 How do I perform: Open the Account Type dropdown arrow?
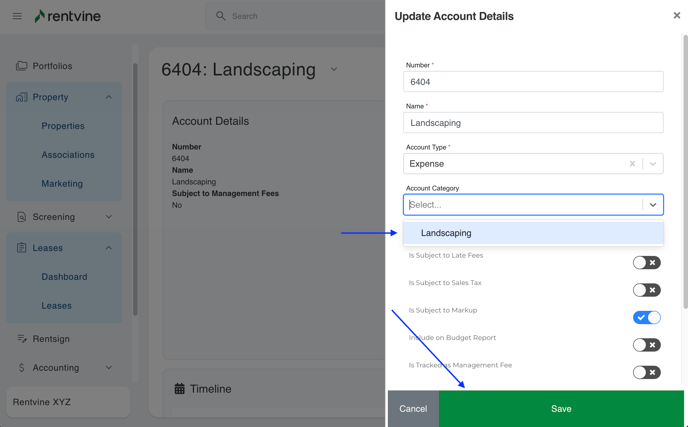point(653,164)
